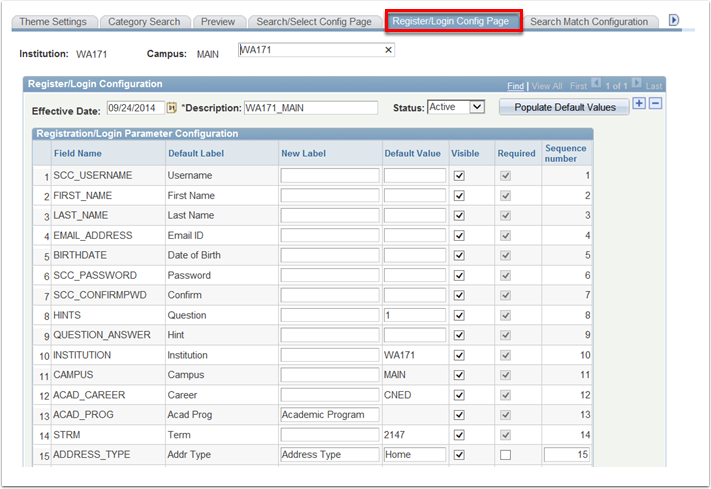
Task: Click Default Value field for HINTS
Action: [x=414, y=315]
